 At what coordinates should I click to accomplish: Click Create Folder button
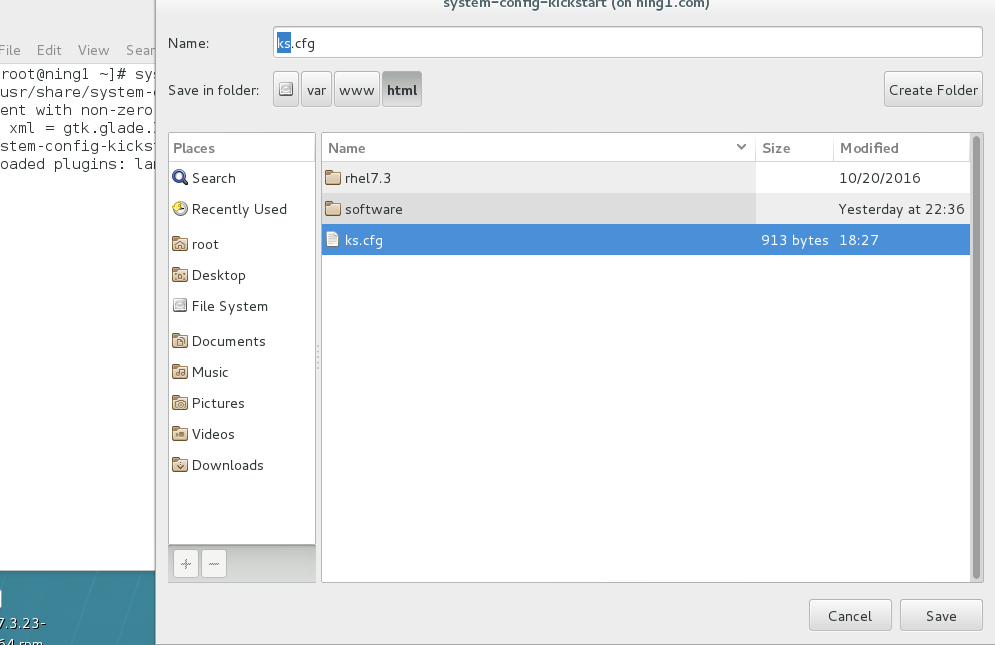[933, 90]
